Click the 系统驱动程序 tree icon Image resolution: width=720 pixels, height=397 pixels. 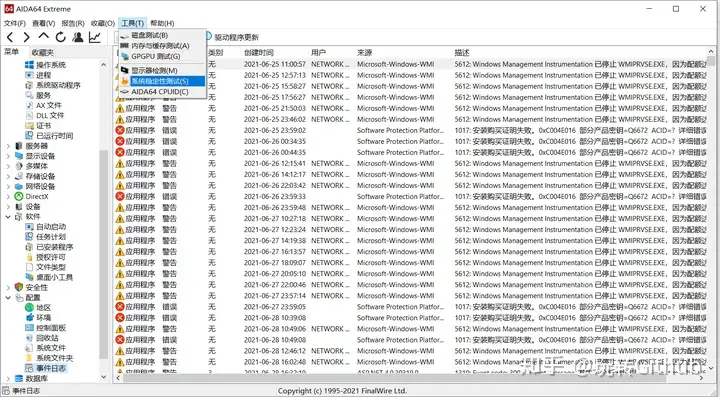click(x=29, y=85)
